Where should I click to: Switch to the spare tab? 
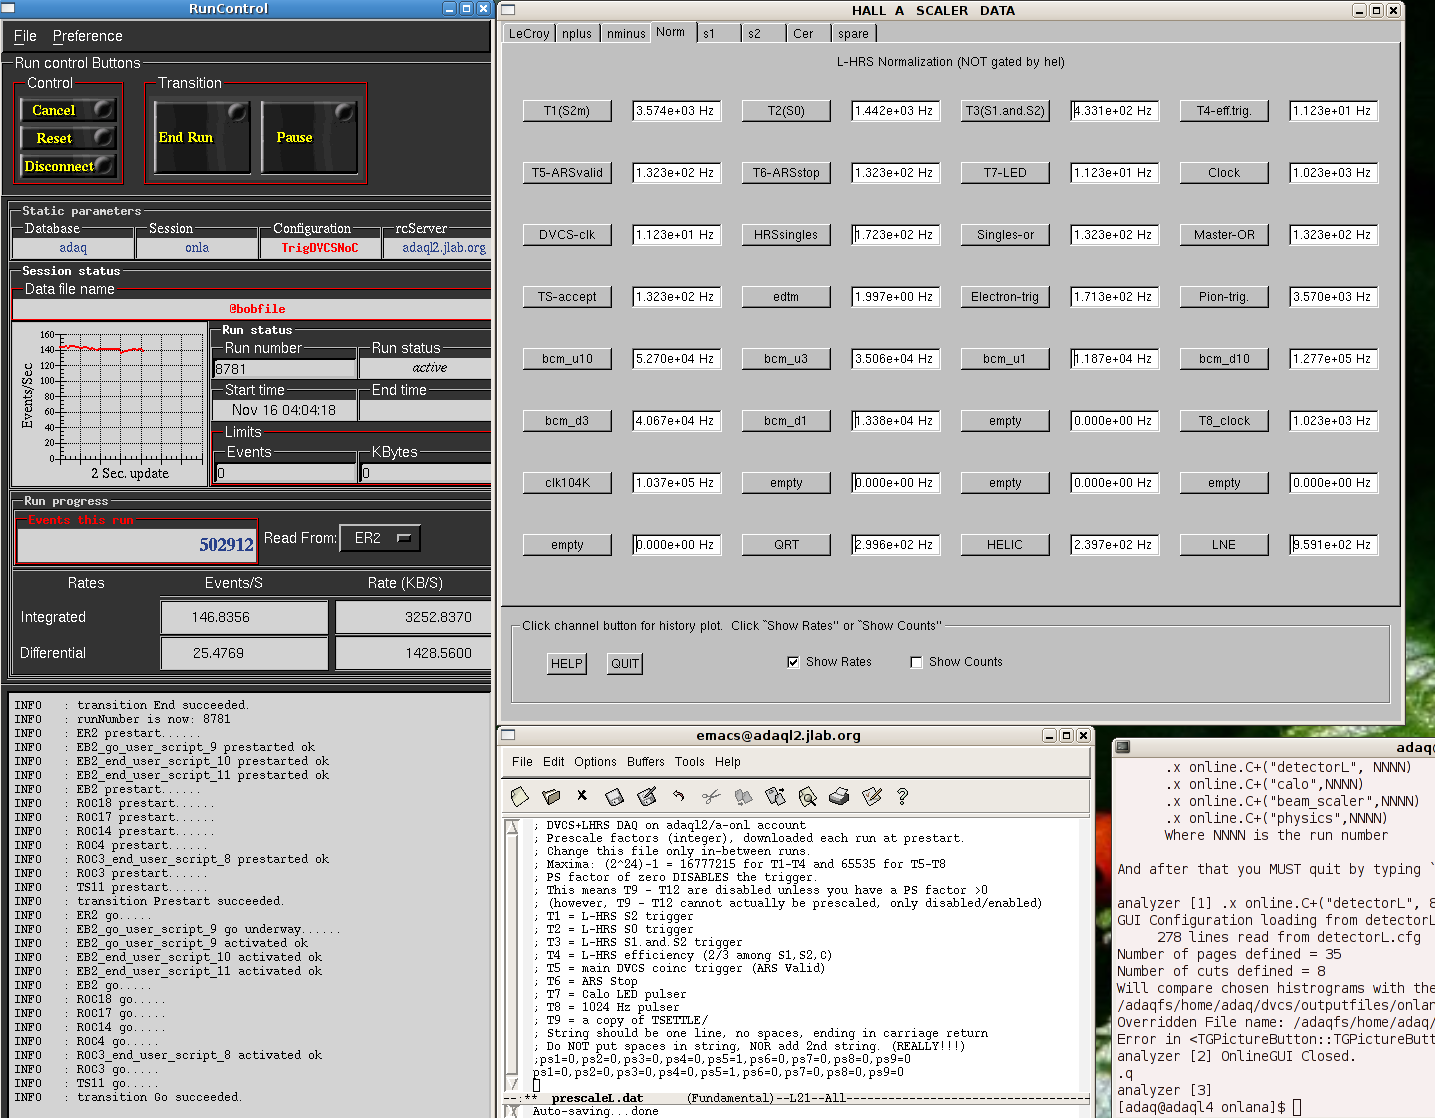[854, 33]
